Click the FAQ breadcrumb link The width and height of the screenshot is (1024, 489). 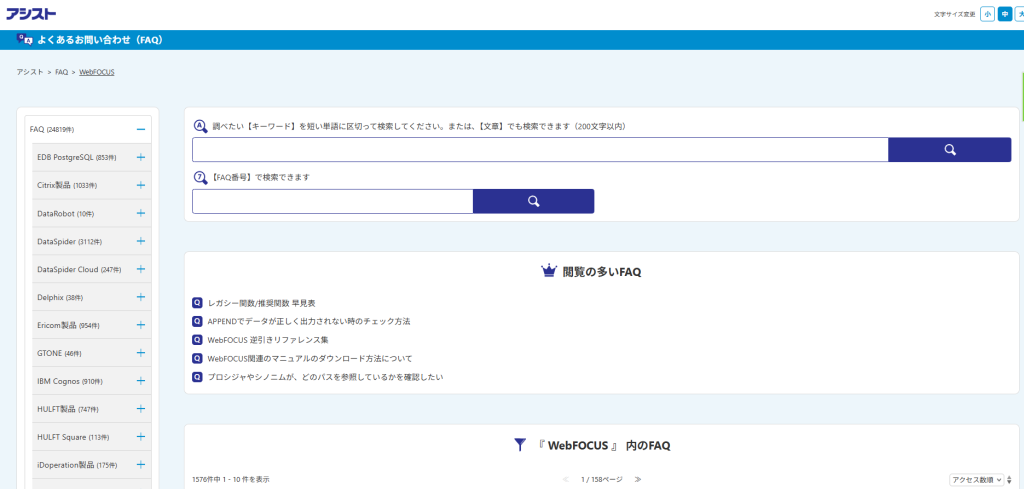(x=62, y=72)
